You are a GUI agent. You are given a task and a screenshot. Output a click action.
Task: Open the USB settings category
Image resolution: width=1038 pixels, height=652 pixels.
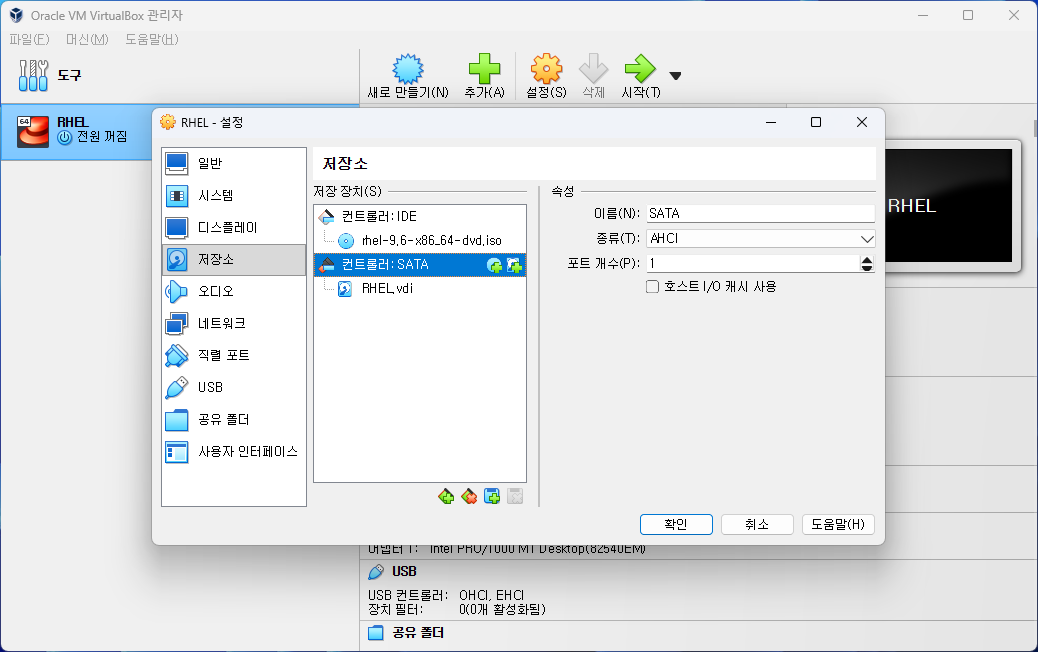pyautogui.click(x=234, y=387)
